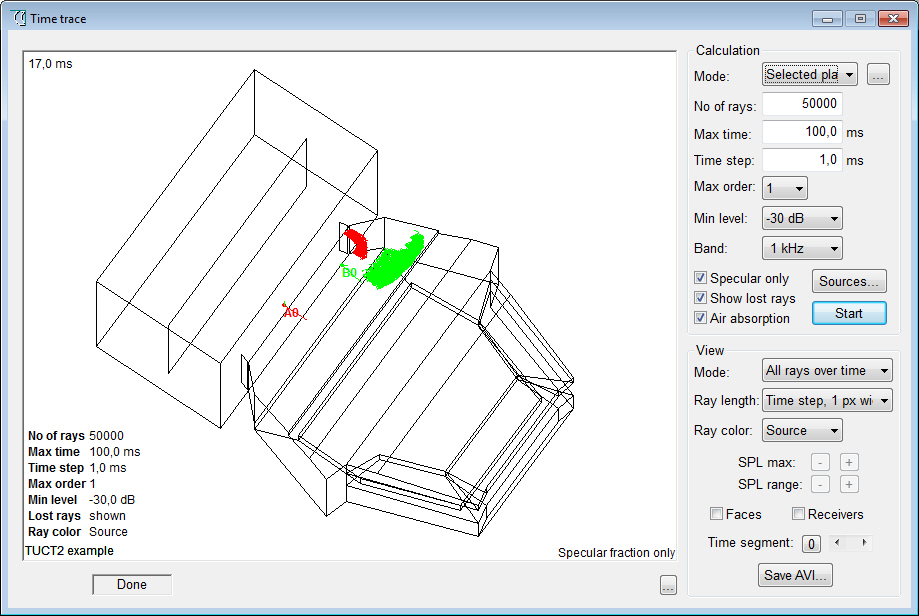The image size is (919, 616).
Task: Click the A0 source marker
Action: coord(291,312)
